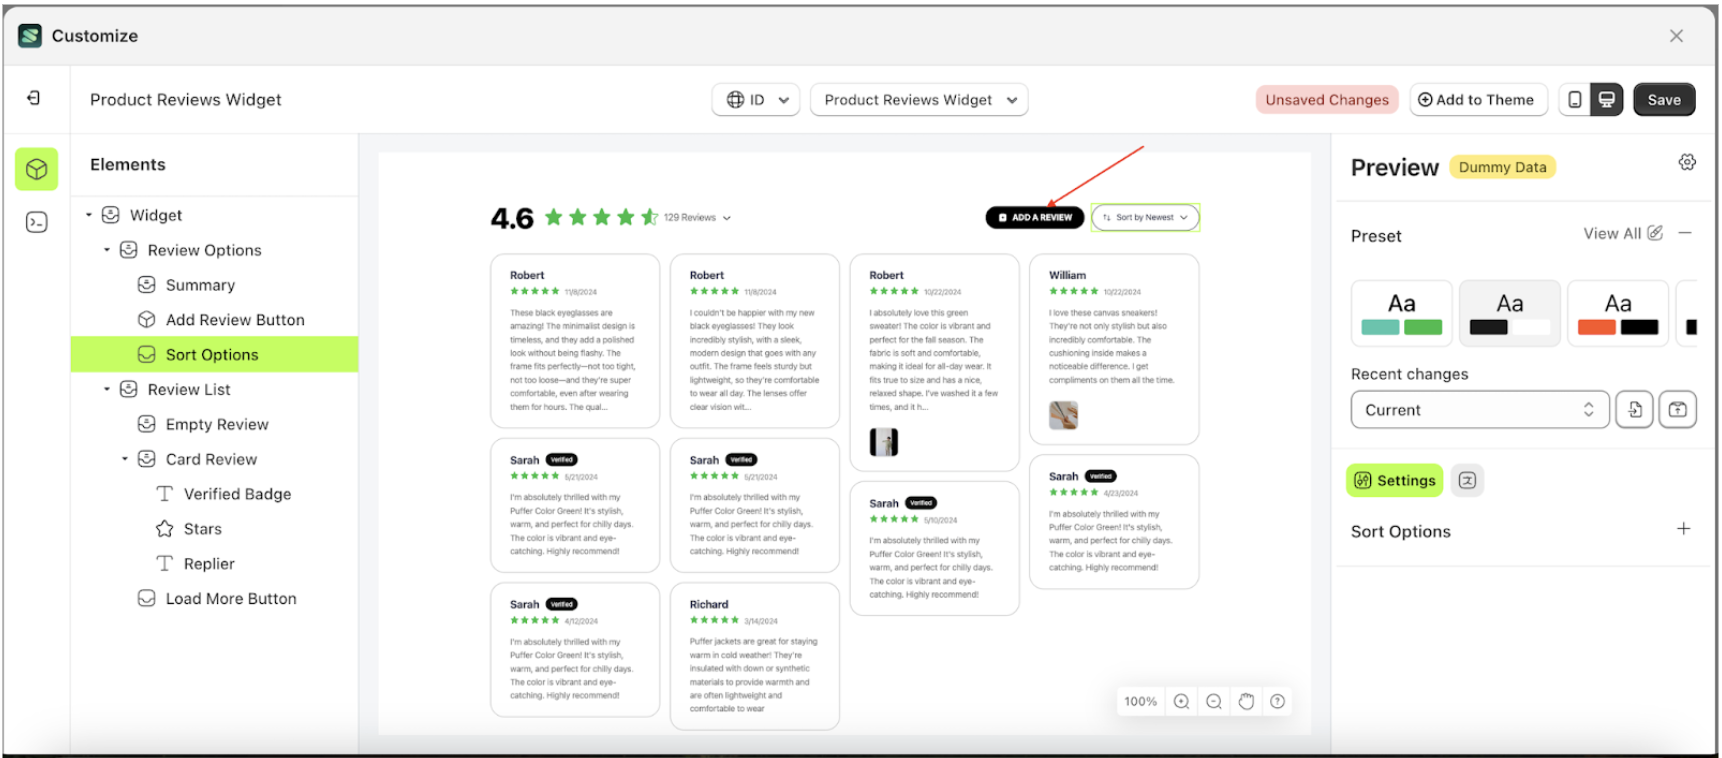The image size is (1722, 758).
Task: Open the ID language dropdown
Action: tap(756, 100)
